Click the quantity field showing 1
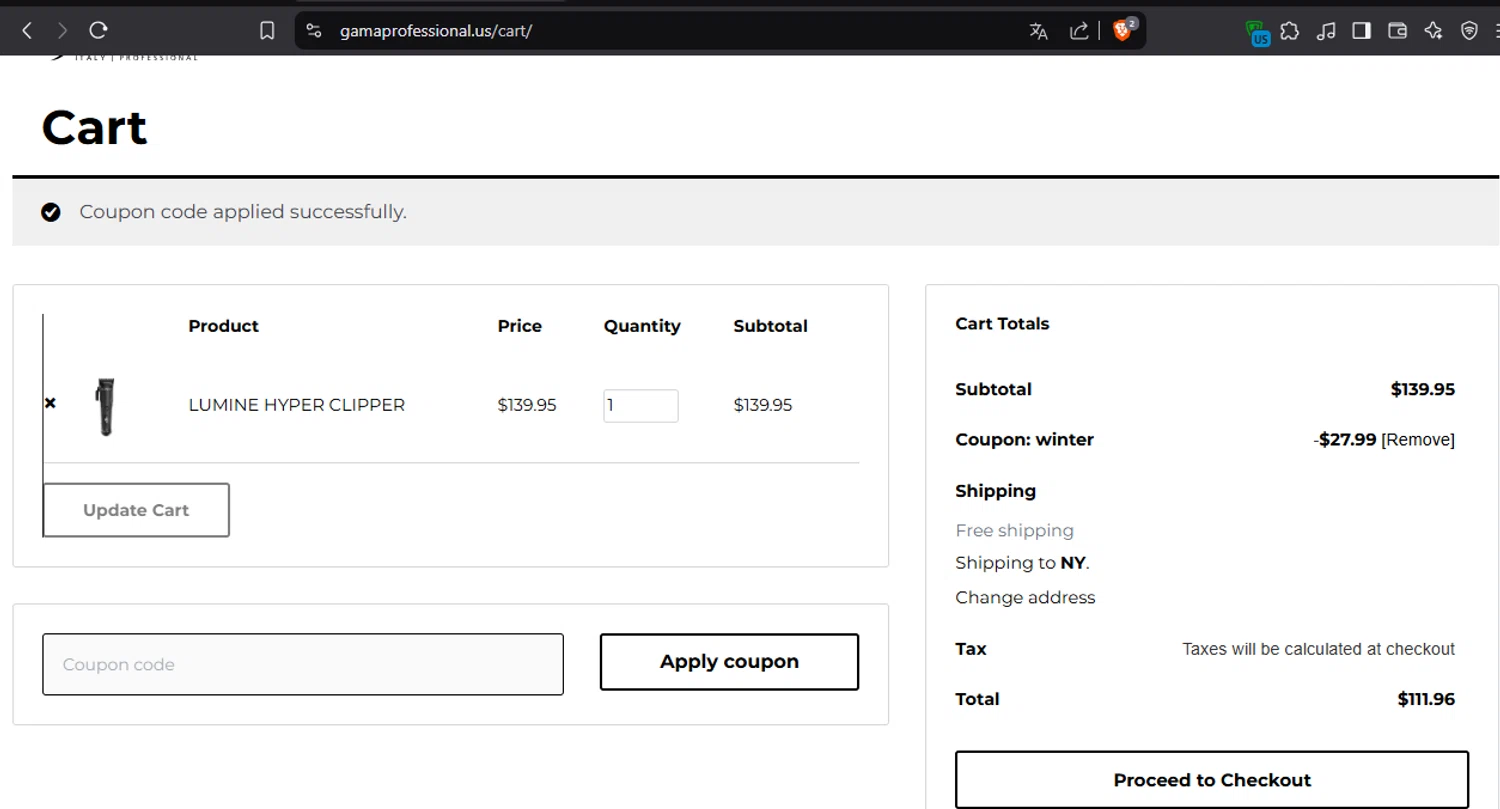Viewport: 1500px width, 809px height. click(641, 405)
